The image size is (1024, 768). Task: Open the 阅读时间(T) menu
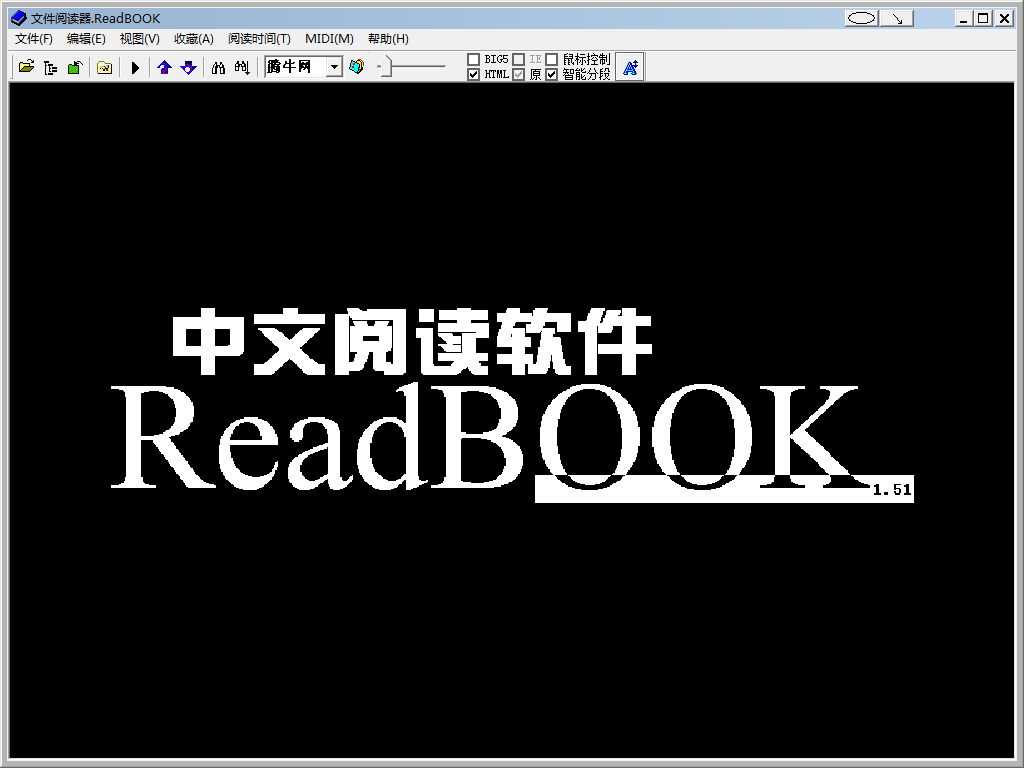pyautogui.click(x=259, y=39)
